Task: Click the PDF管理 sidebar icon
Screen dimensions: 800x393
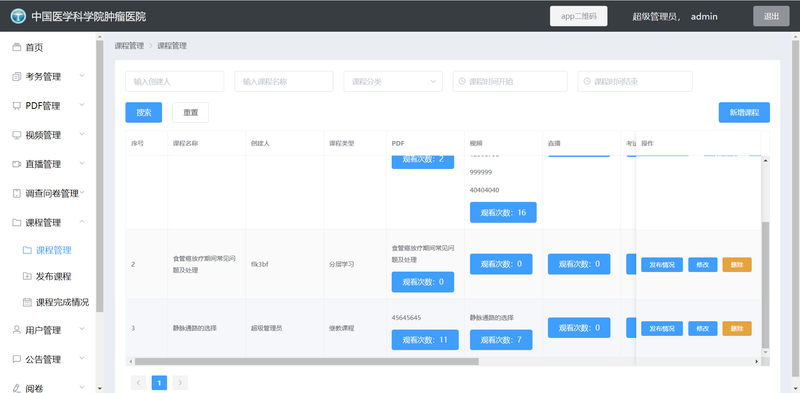Action: 16,106
